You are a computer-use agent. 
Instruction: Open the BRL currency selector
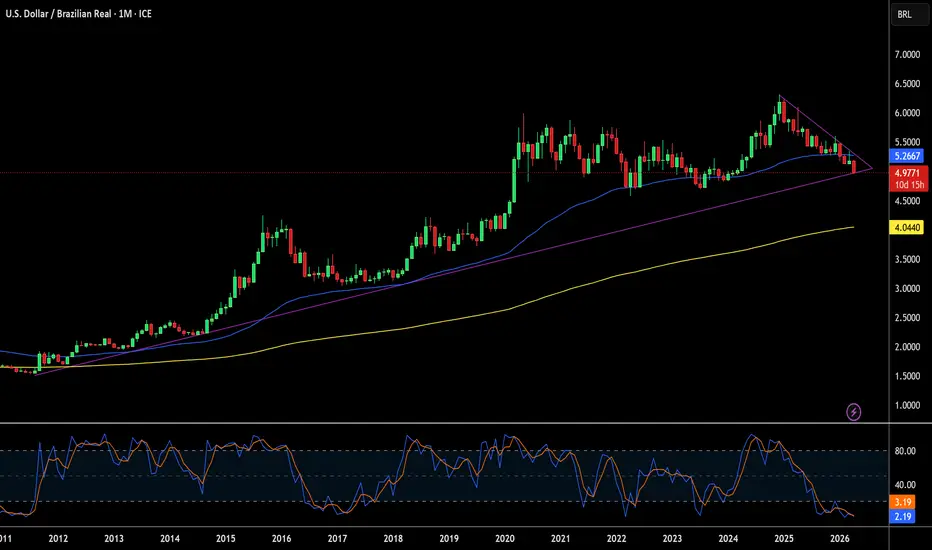909,14
